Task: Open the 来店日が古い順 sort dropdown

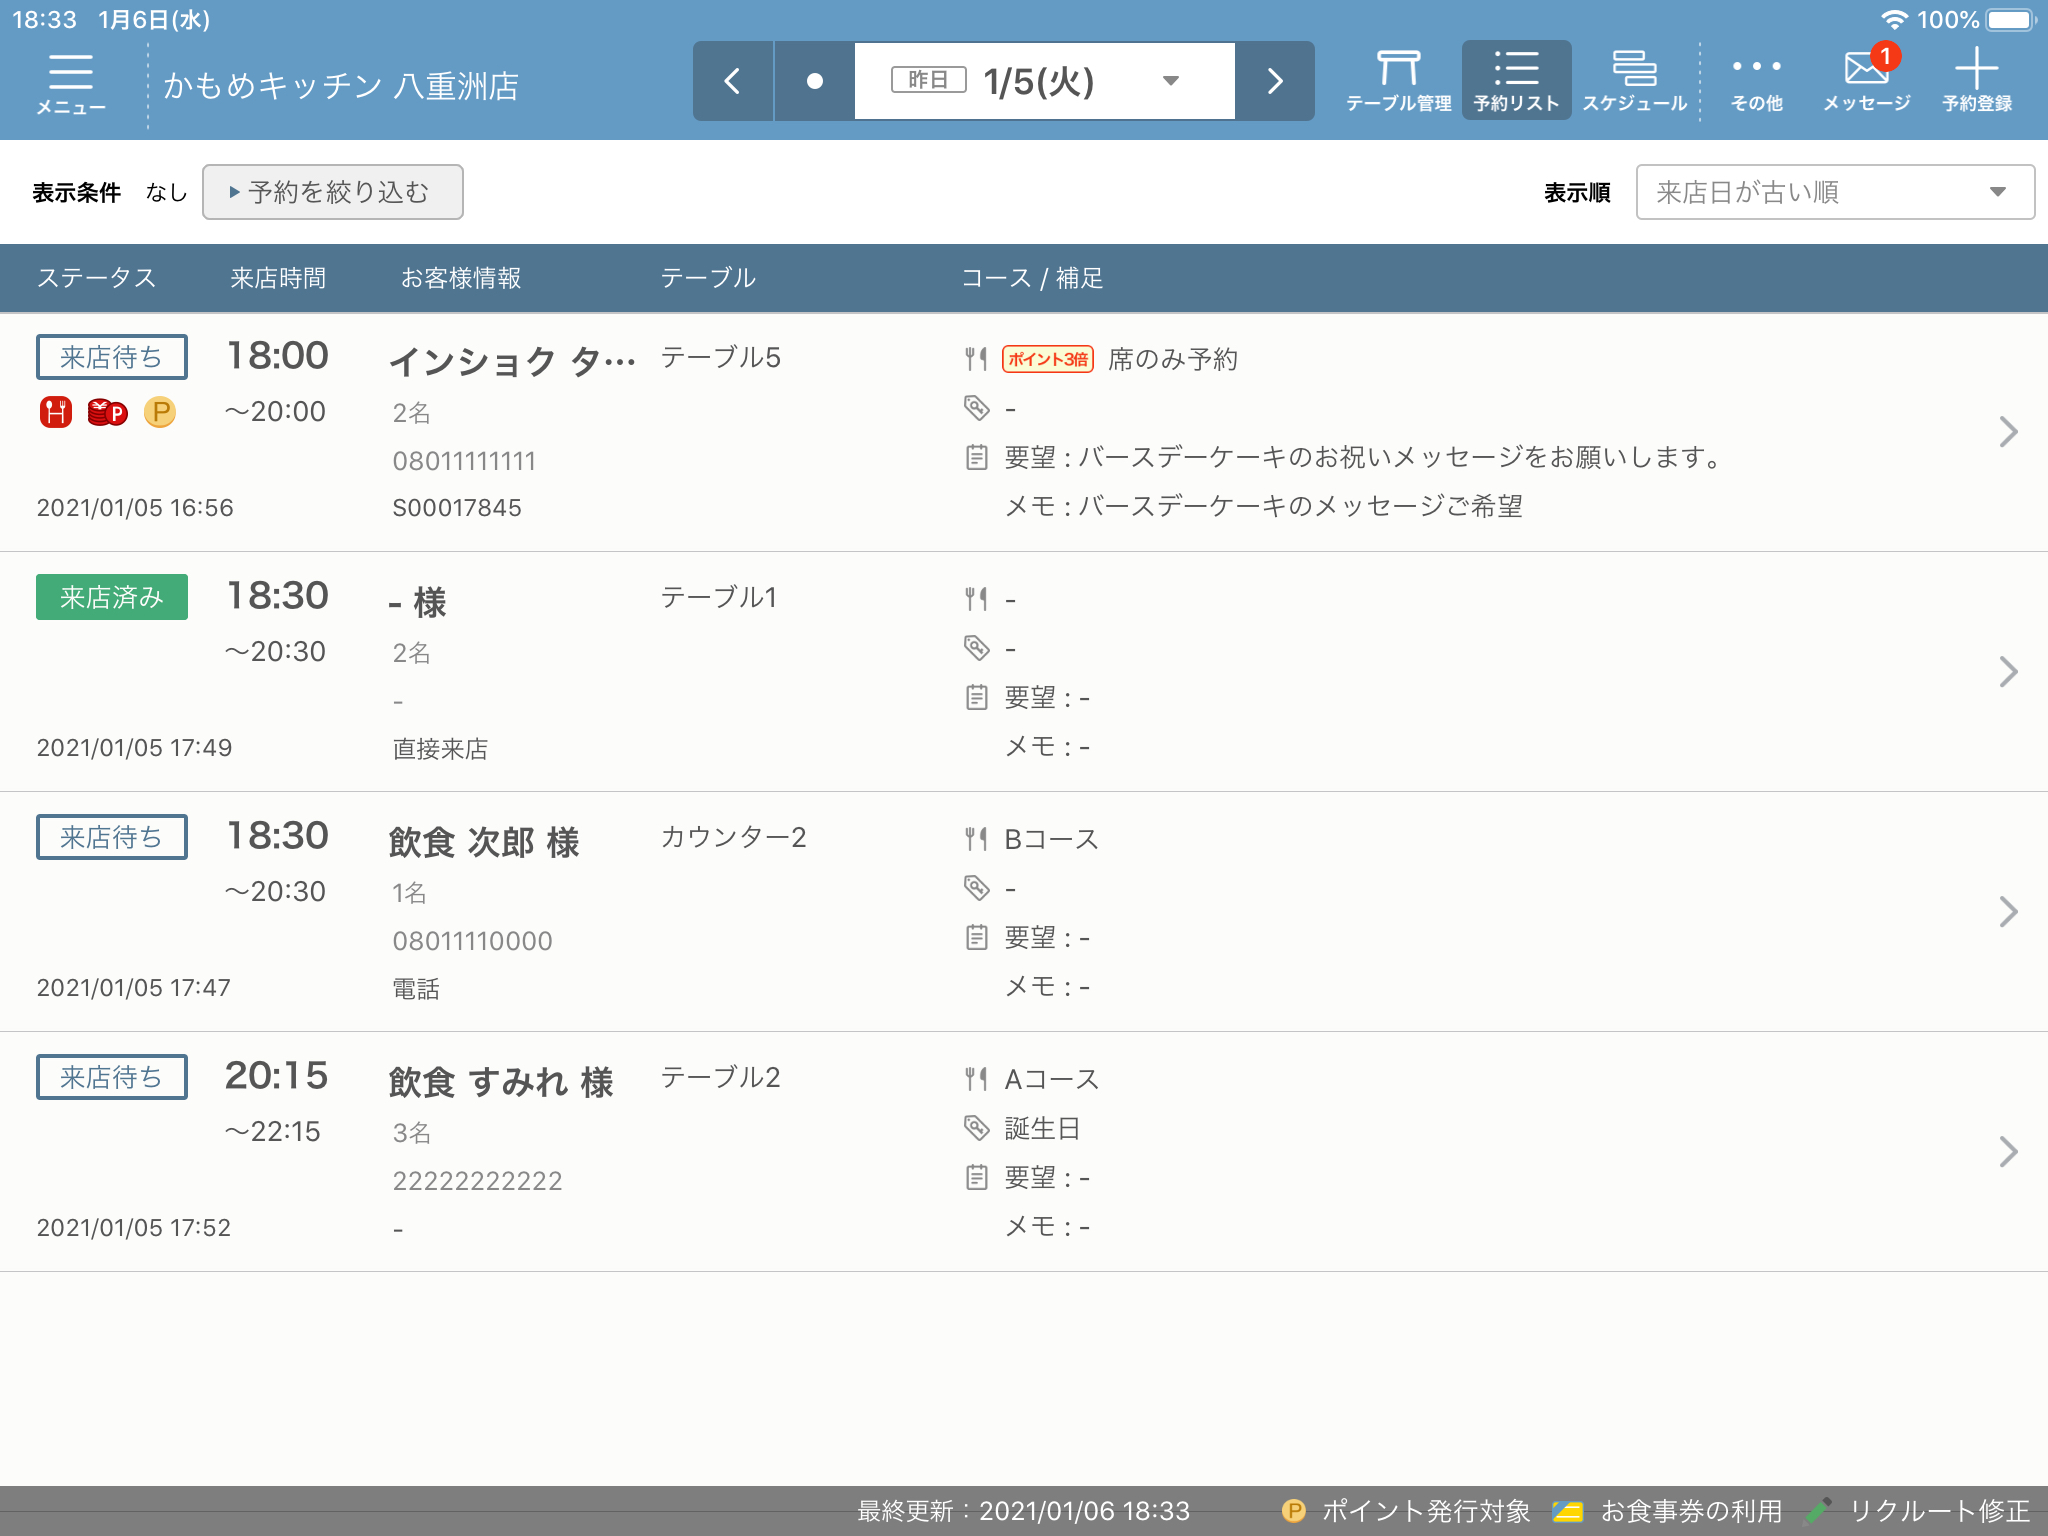Action: coord(1835,192)
